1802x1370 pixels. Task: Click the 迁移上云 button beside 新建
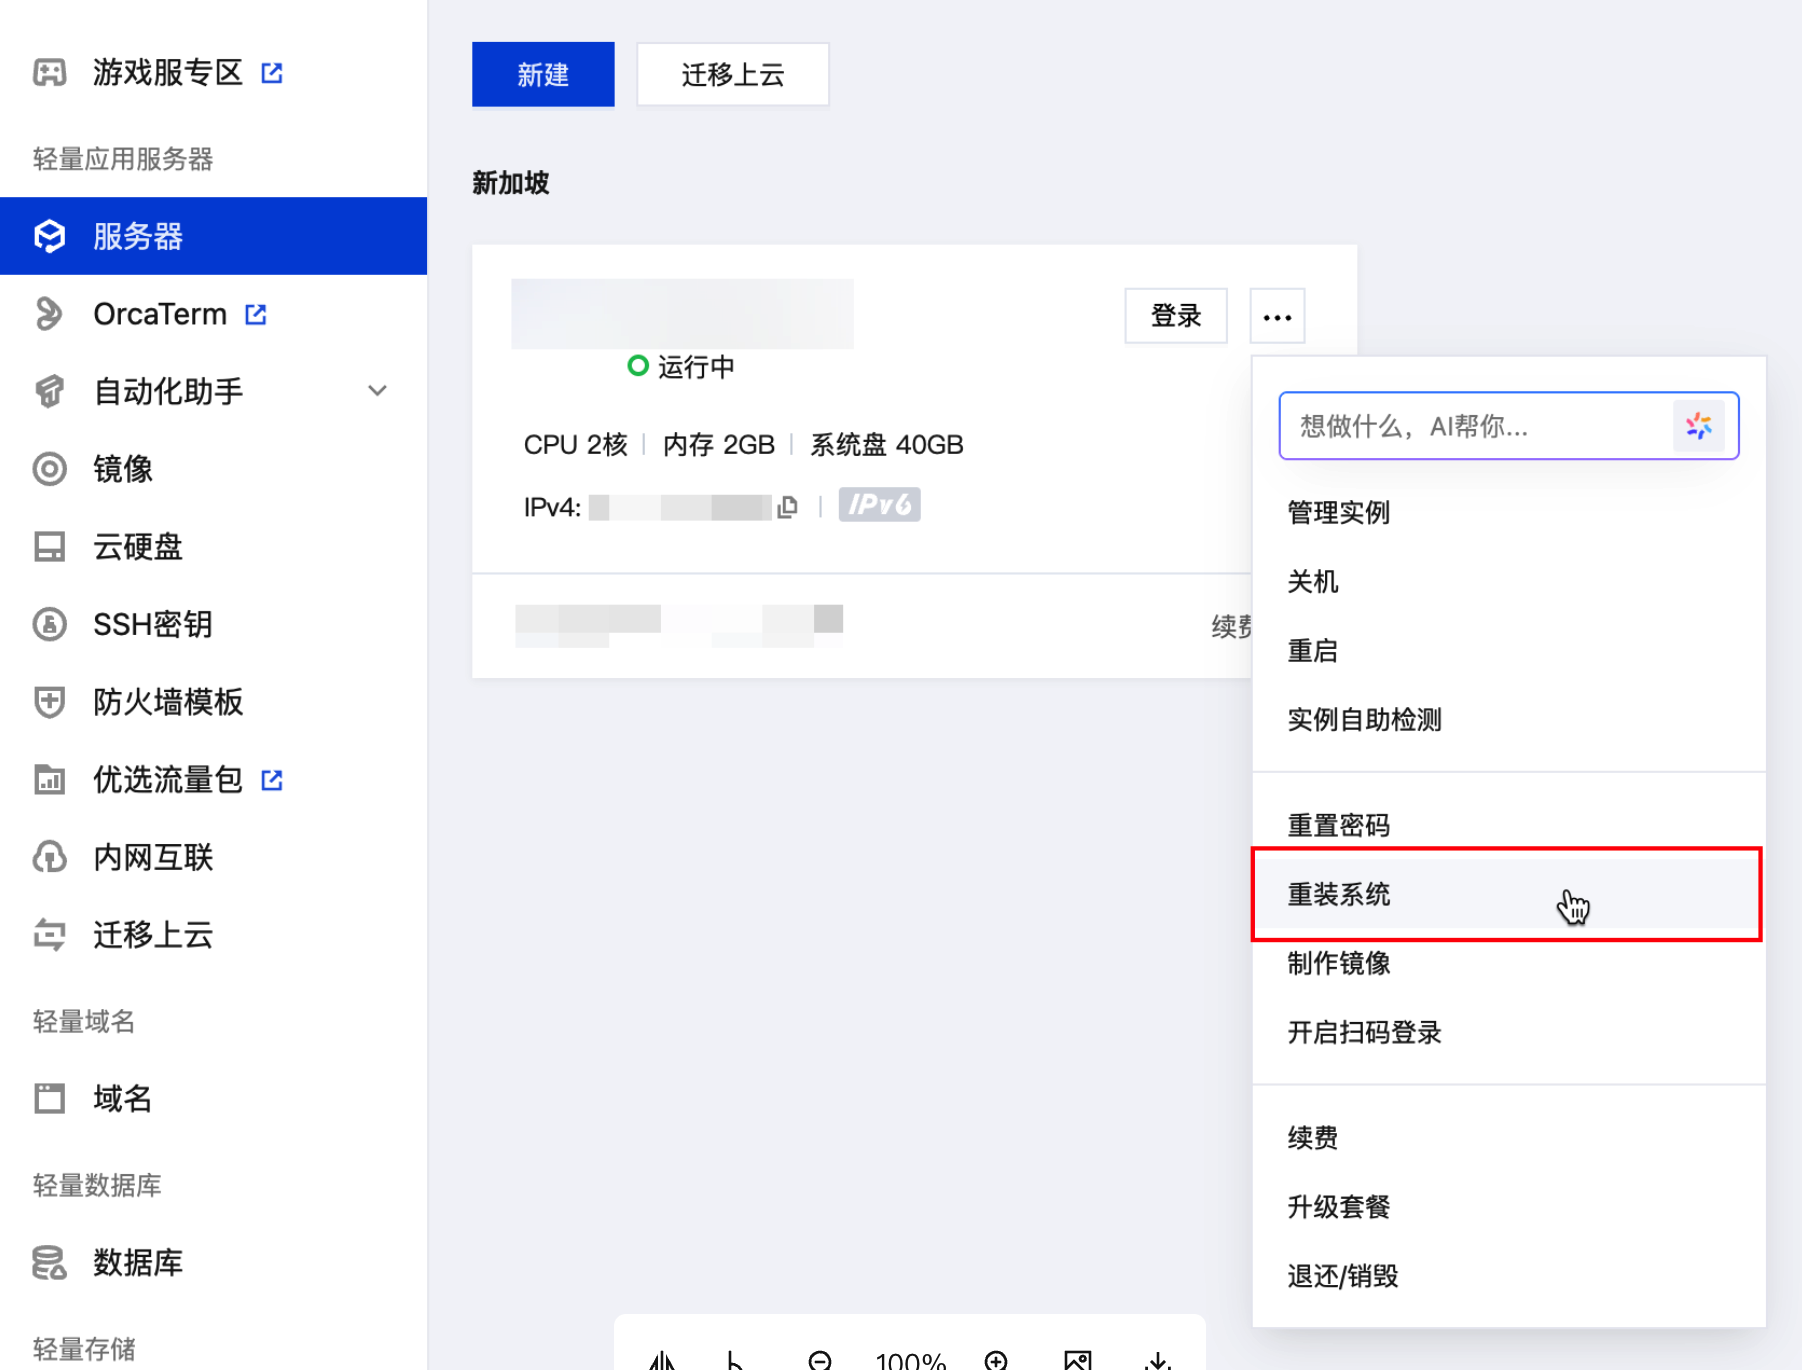tap(732, 74)
